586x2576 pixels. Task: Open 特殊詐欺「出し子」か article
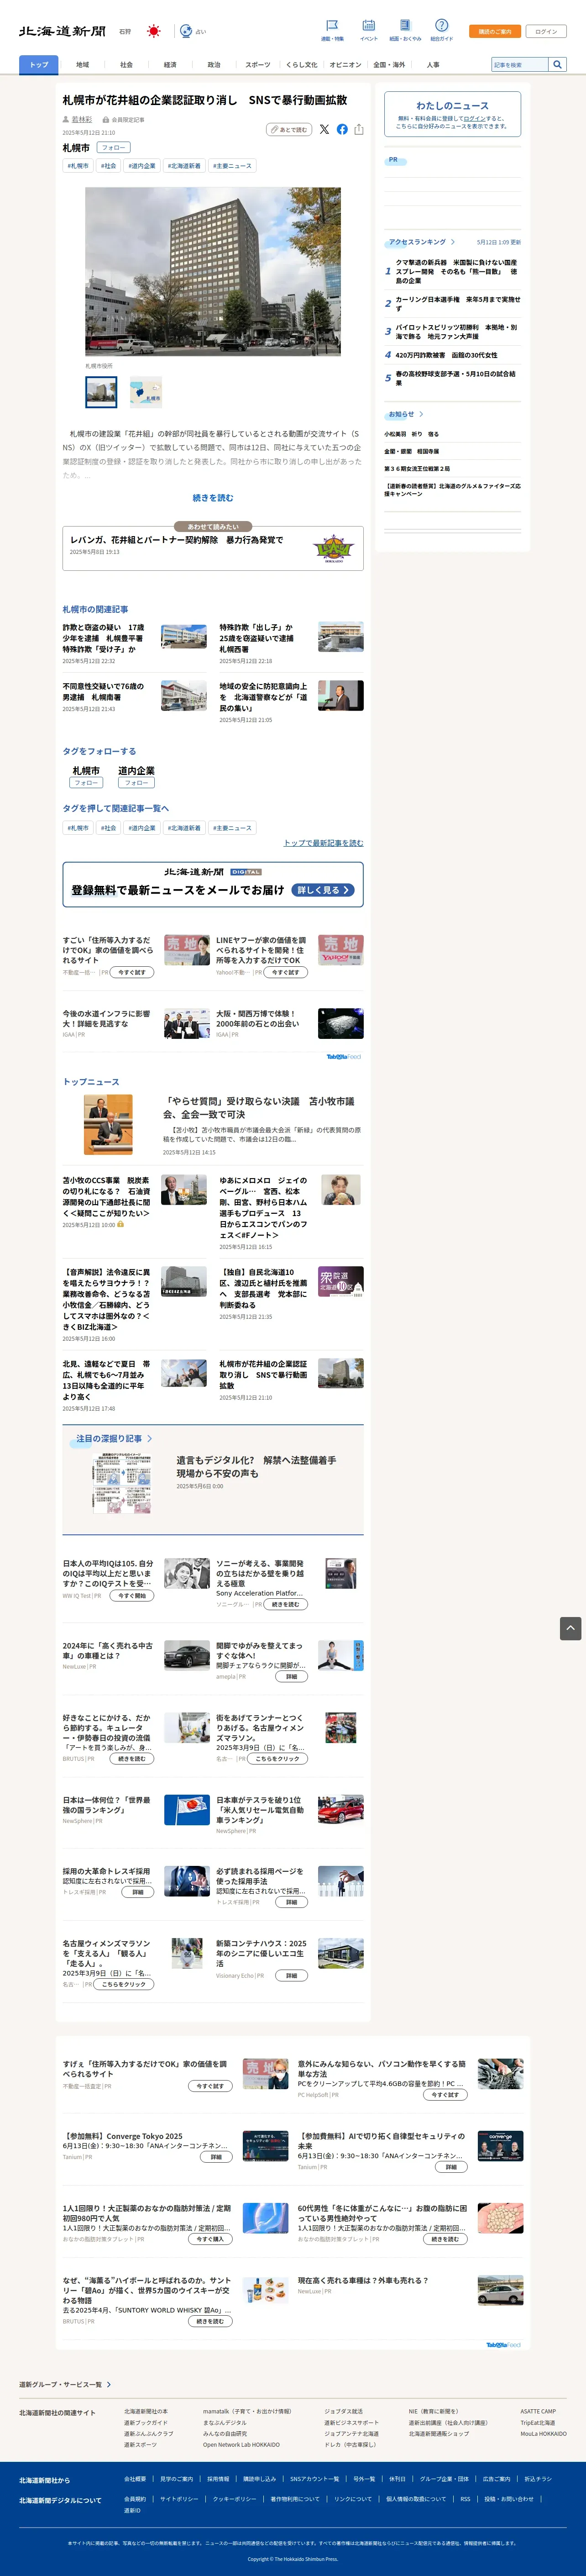(257, 638)
